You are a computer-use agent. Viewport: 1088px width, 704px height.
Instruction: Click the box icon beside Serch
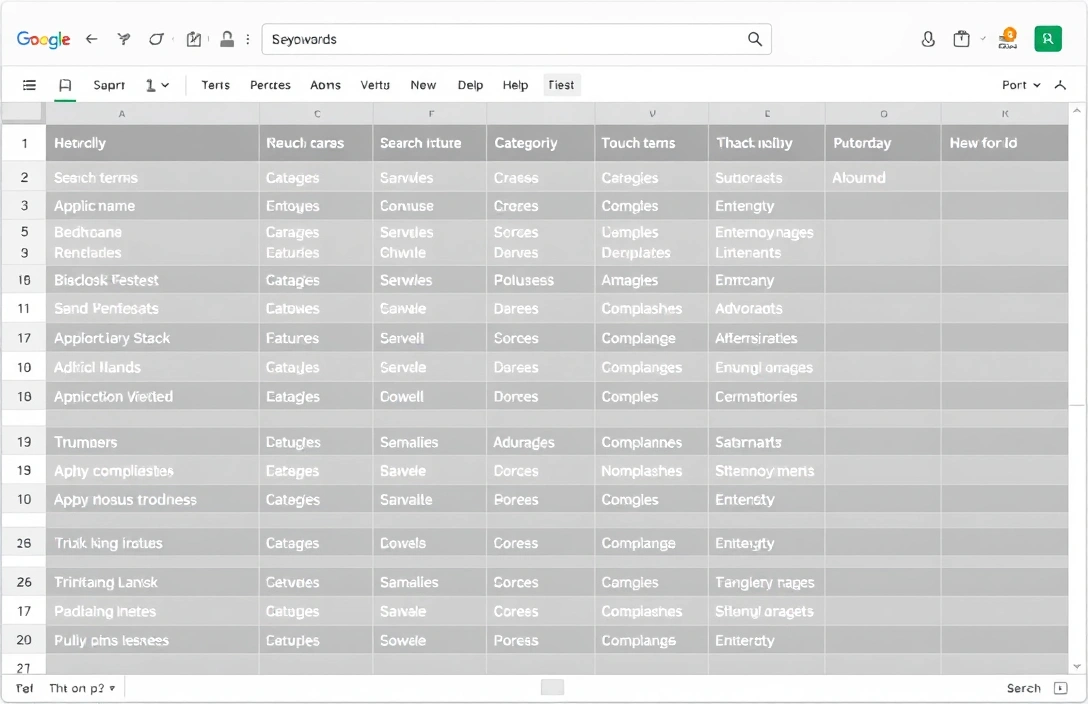tap(1060, 688)
